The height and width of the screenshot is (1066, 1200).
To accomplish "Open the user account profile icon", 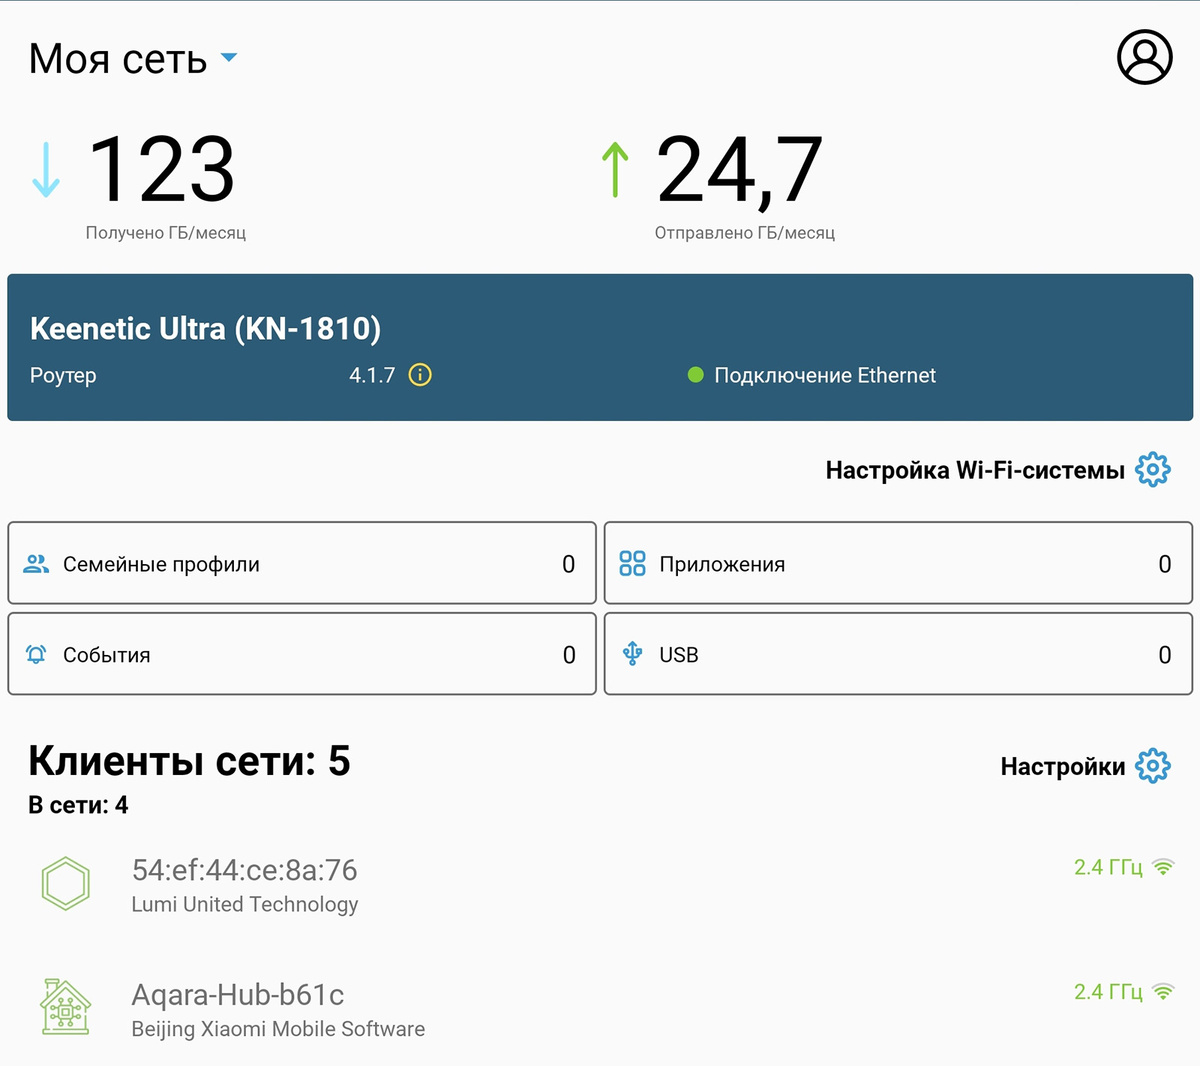I will [x=1144, y=57].
